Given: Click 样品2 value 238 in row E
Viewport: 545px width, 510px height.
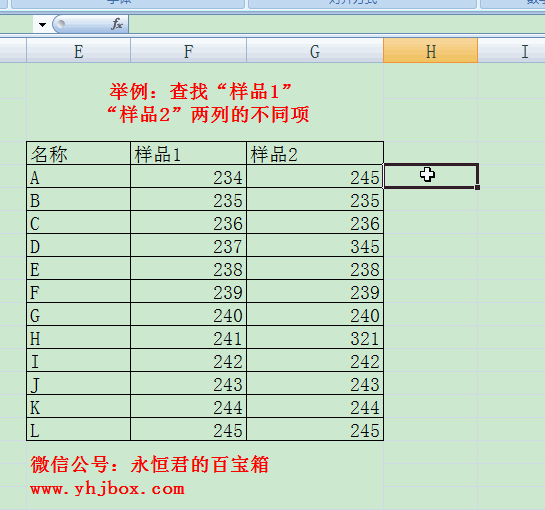Looking at the screenshot, I should [315, 268].
